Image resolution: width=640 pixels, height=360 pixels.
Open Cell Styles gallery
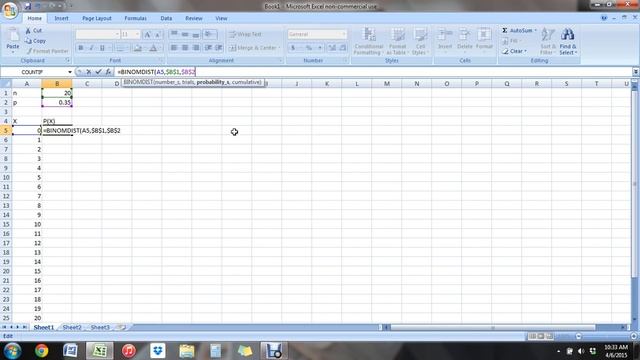(419, 41)
